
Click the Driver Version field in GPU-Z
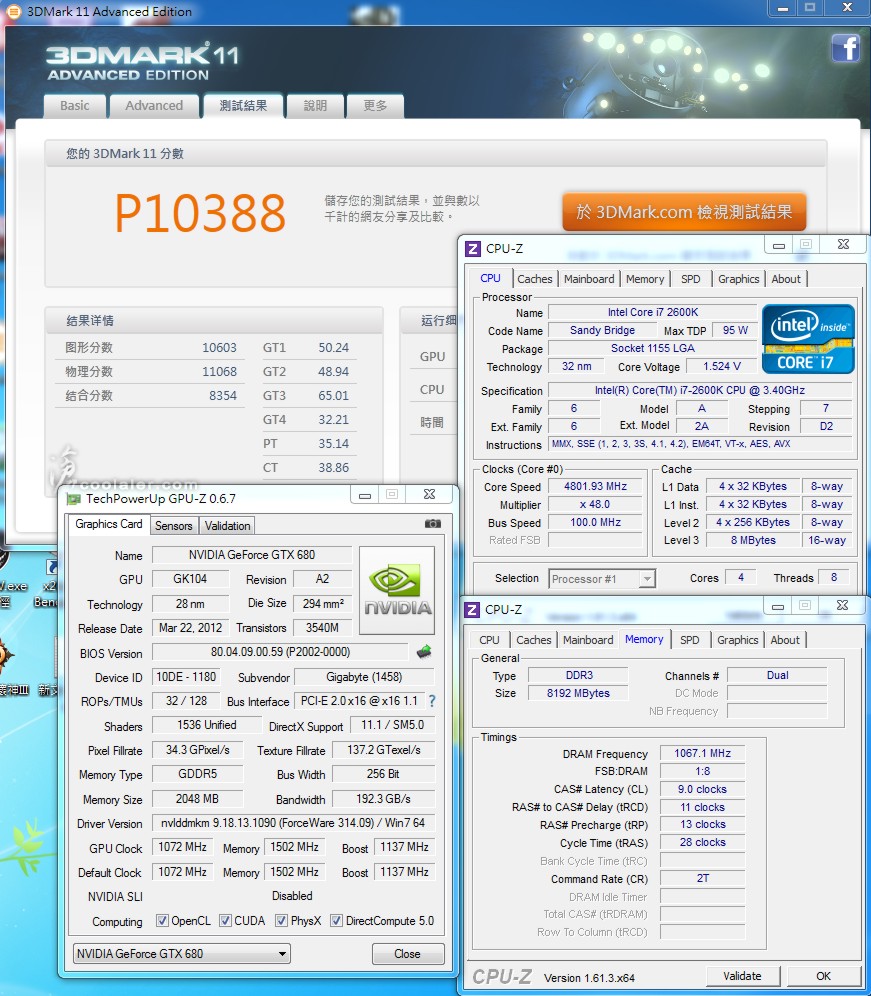coord(293,823)
